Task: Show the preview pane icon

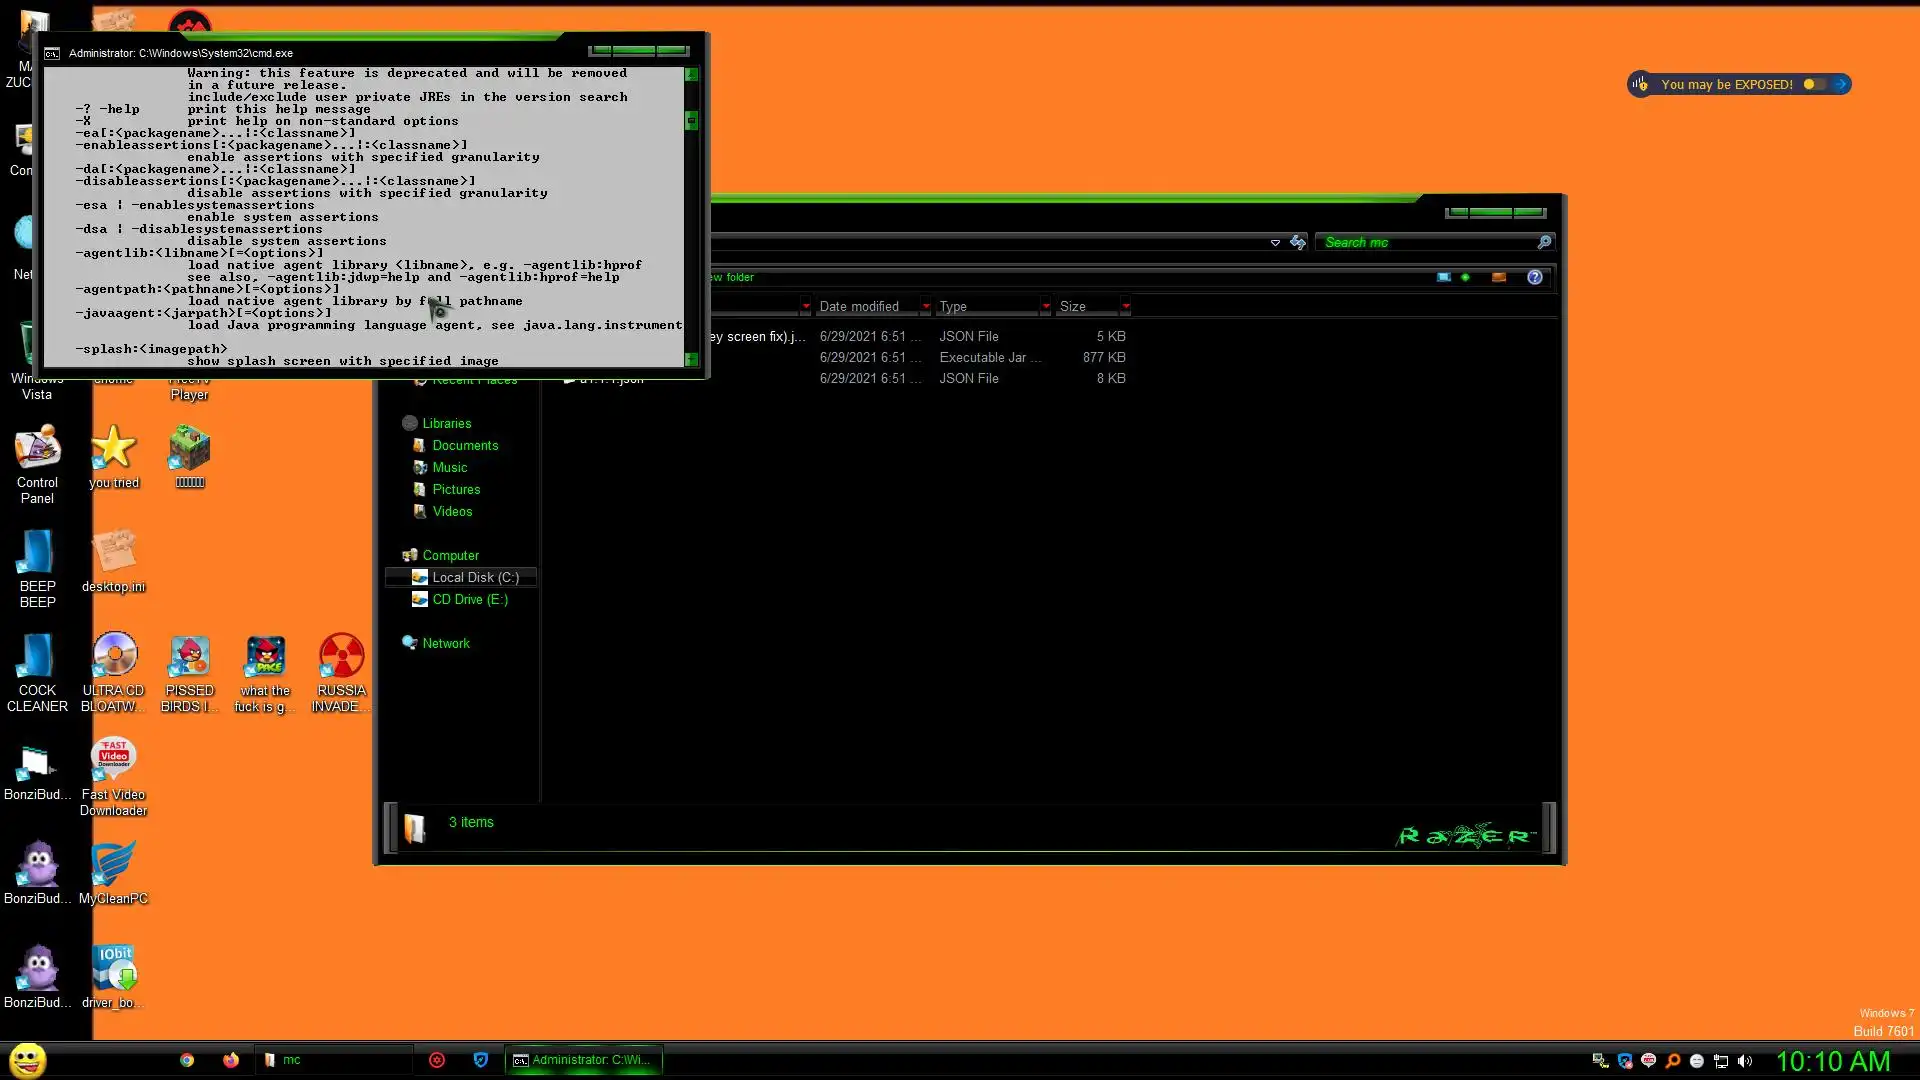Action: point(1498,277)
